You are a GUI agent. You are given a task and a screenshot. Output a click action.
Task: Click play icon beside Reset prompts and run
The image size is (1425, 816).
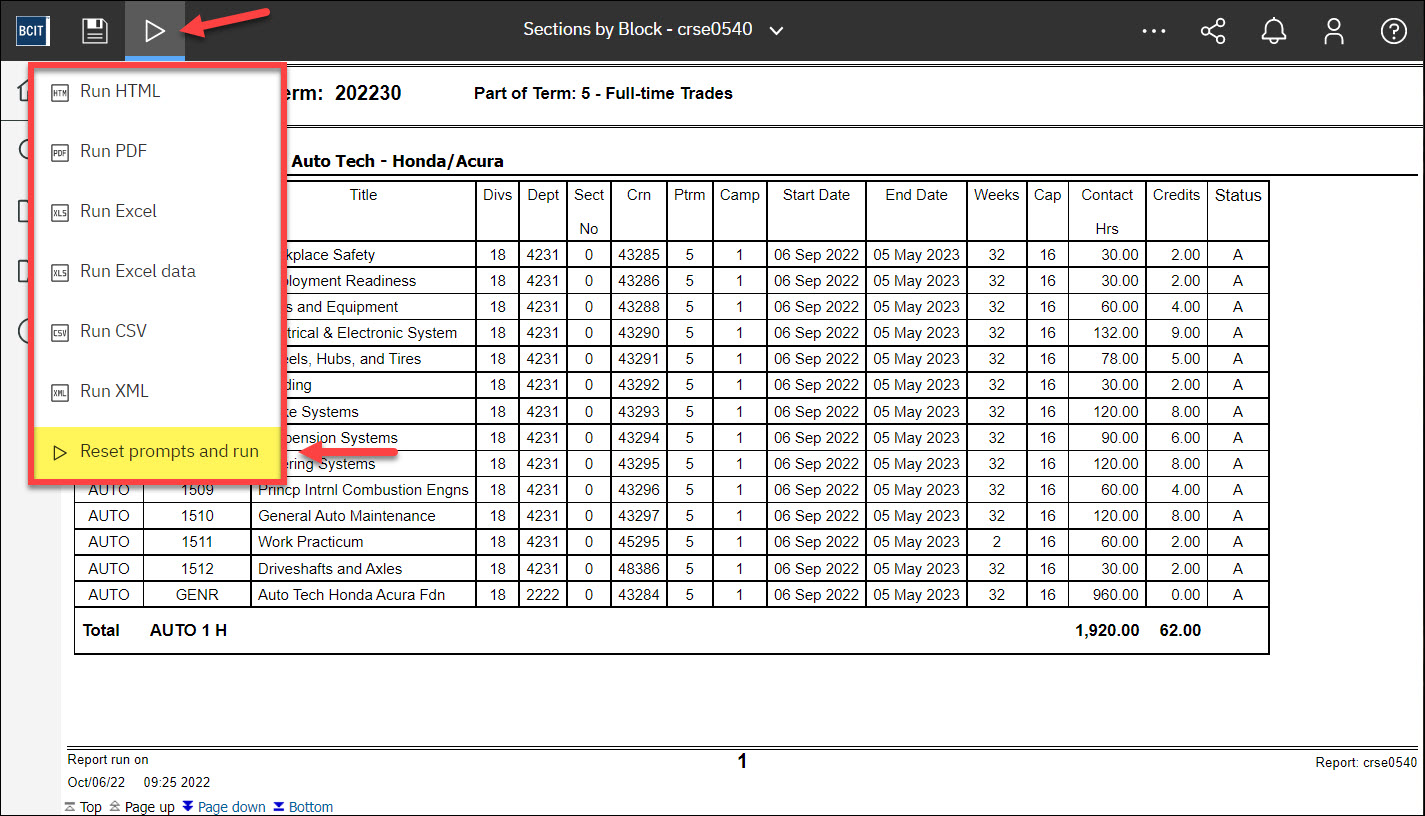pyautogui.click(x=60, y=453)
